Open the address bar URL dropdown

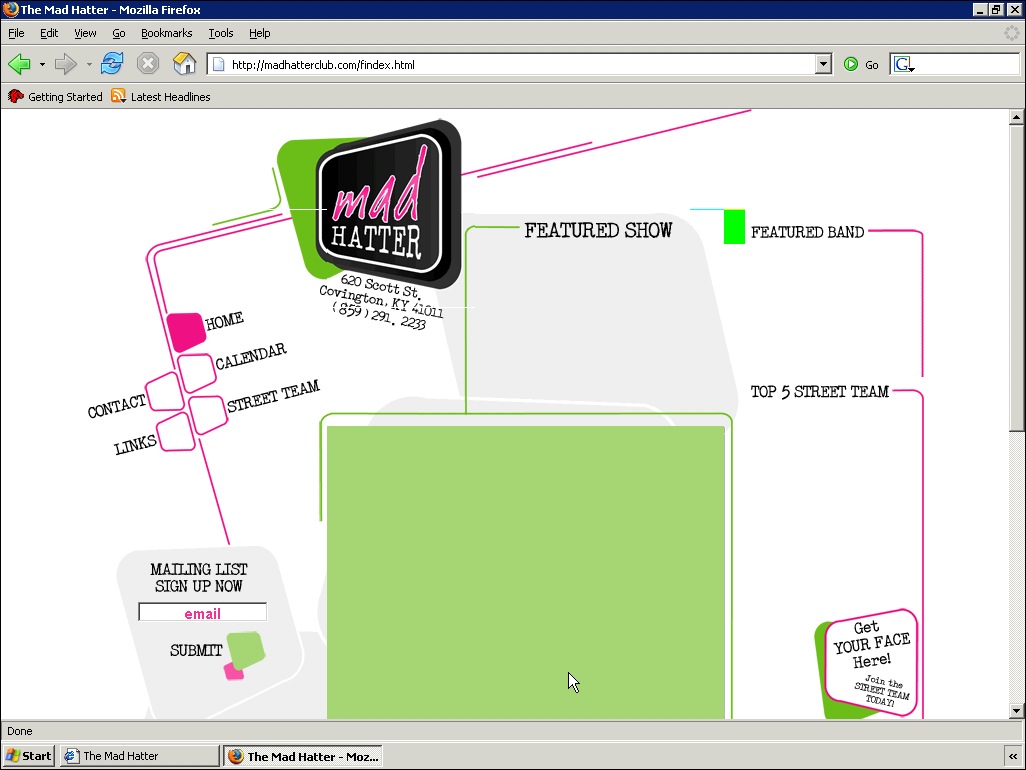tap(824, 64)
